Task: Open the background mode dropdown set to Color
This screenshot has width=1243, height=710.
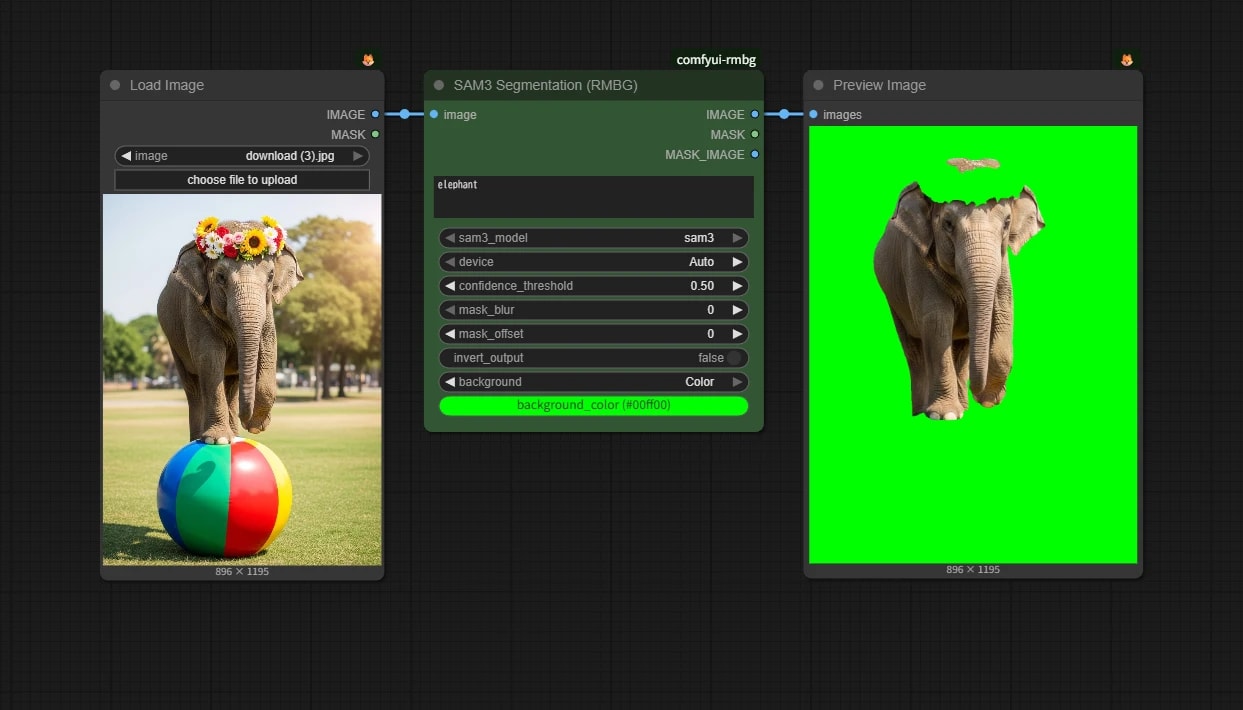Action: click(594, 382)
